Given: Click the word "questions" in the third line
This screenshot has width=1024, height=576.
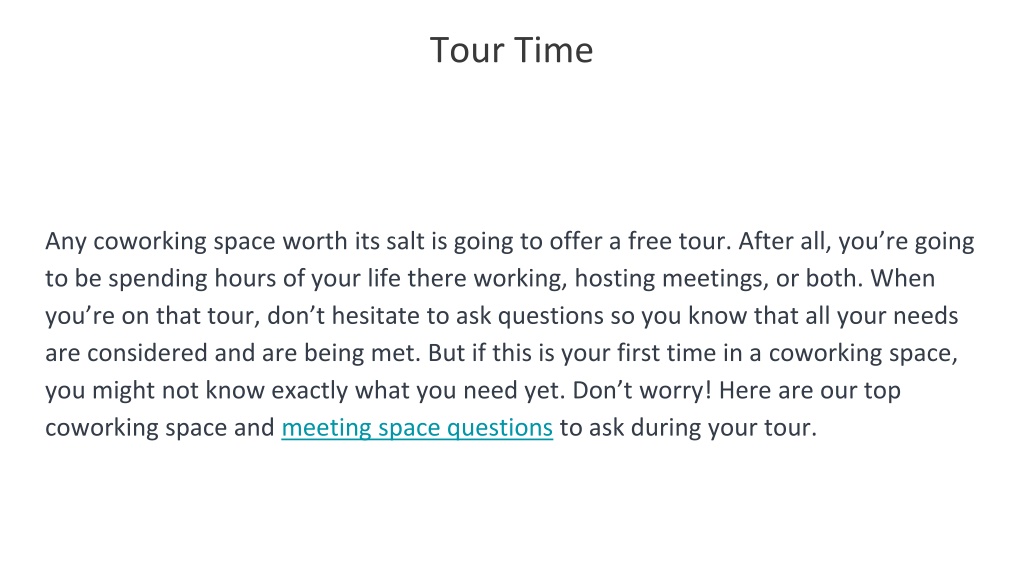Looking at the screenshot, I should (550, 316).
